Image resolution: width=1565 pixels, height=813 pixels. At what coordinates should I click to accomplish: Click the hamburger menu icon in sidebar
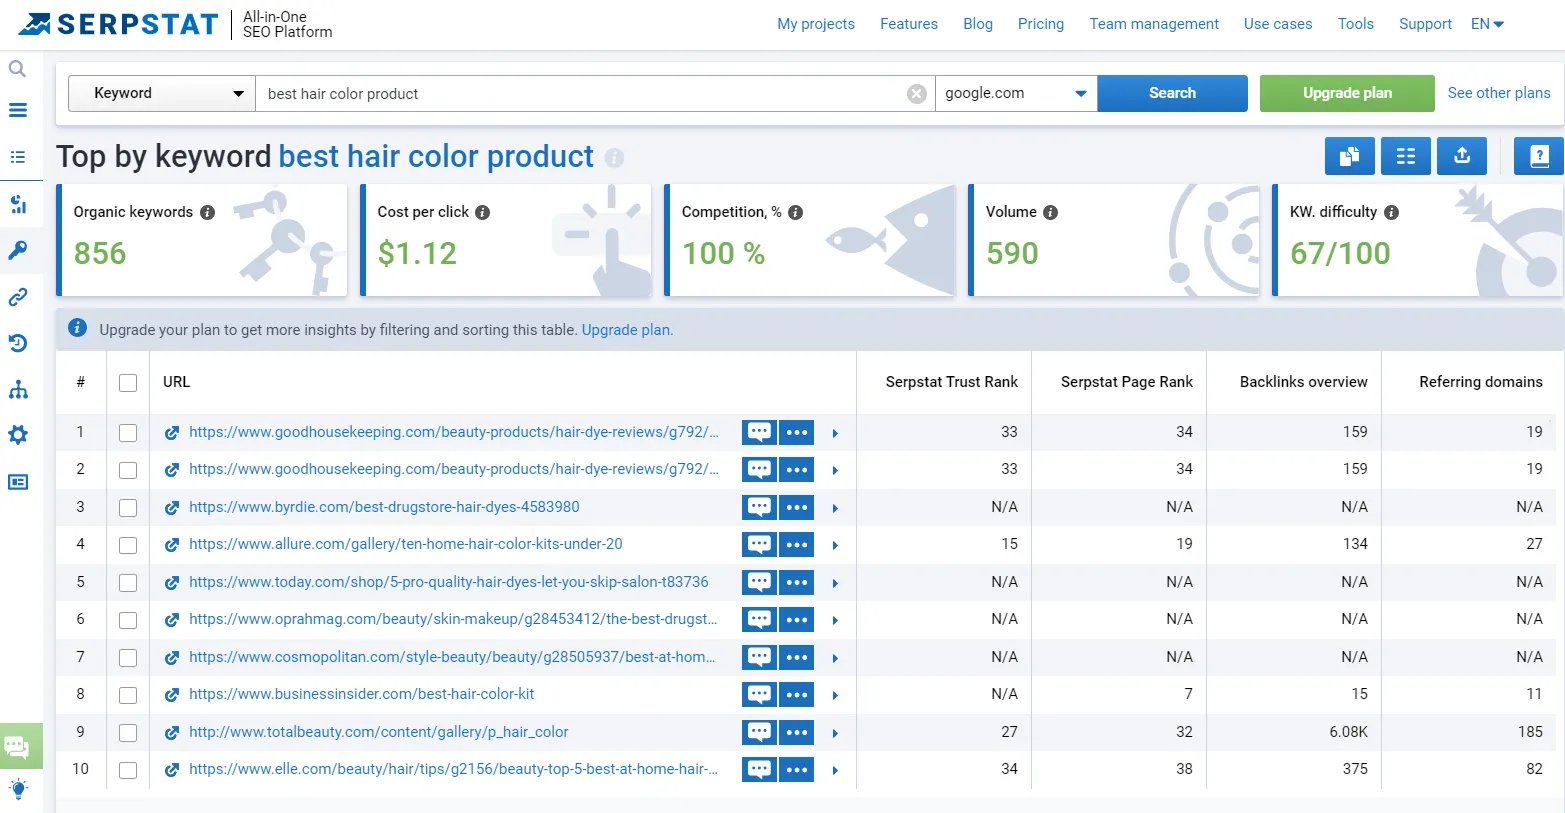click(x=18, y=110)
